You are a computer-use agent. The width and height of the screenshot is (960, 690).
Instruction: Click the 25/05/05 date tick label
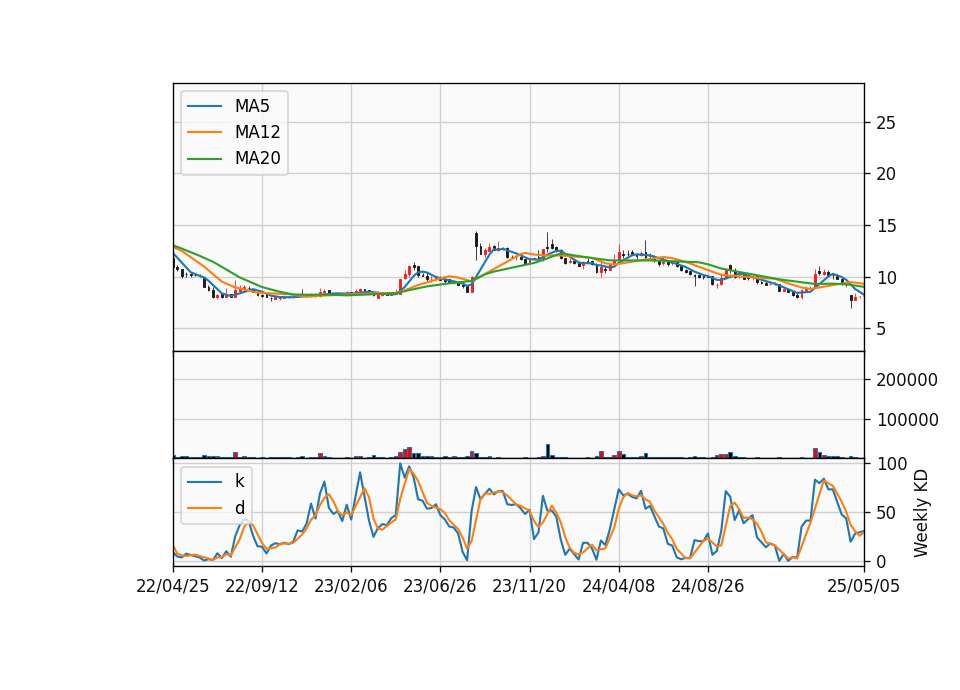pos(864,587)
